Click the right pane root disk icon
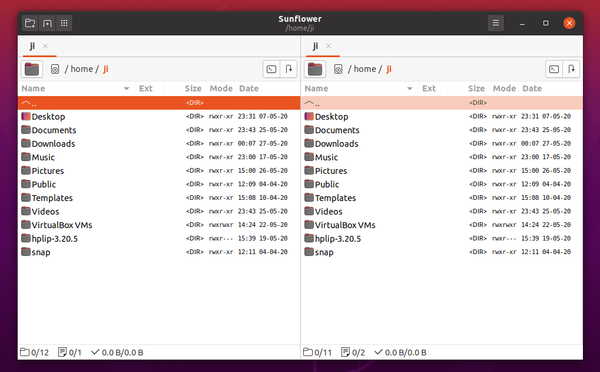Viewport: 600px width, 372px height. click(x=338, y=69)
